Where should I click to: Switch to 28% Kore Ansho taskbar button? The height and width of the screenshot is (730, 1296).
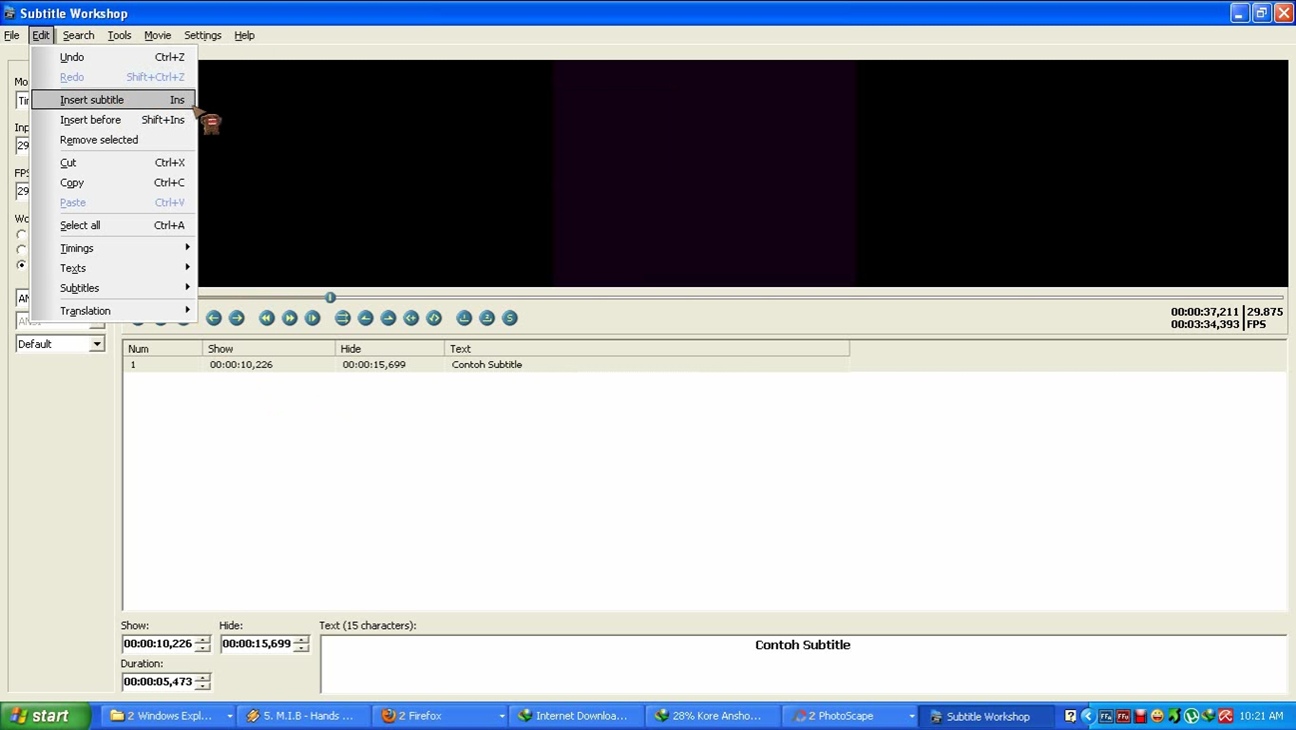pos(714,716)
